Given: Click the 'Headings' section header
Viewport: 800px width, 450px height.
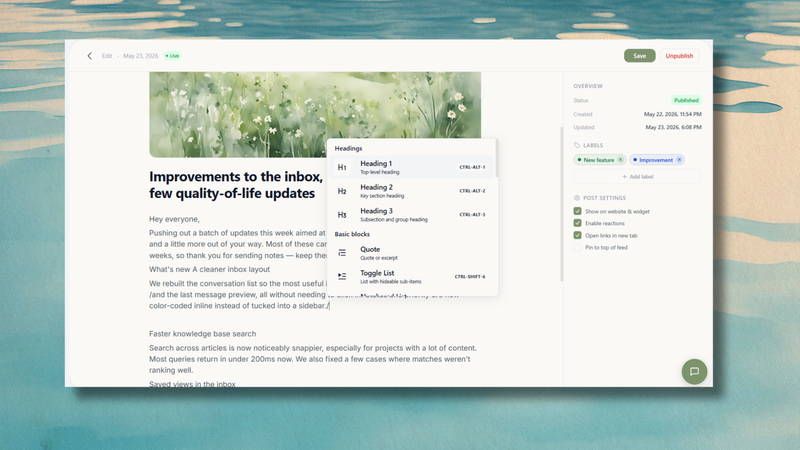Looking at the screenshot, I should tap(348, 148).
